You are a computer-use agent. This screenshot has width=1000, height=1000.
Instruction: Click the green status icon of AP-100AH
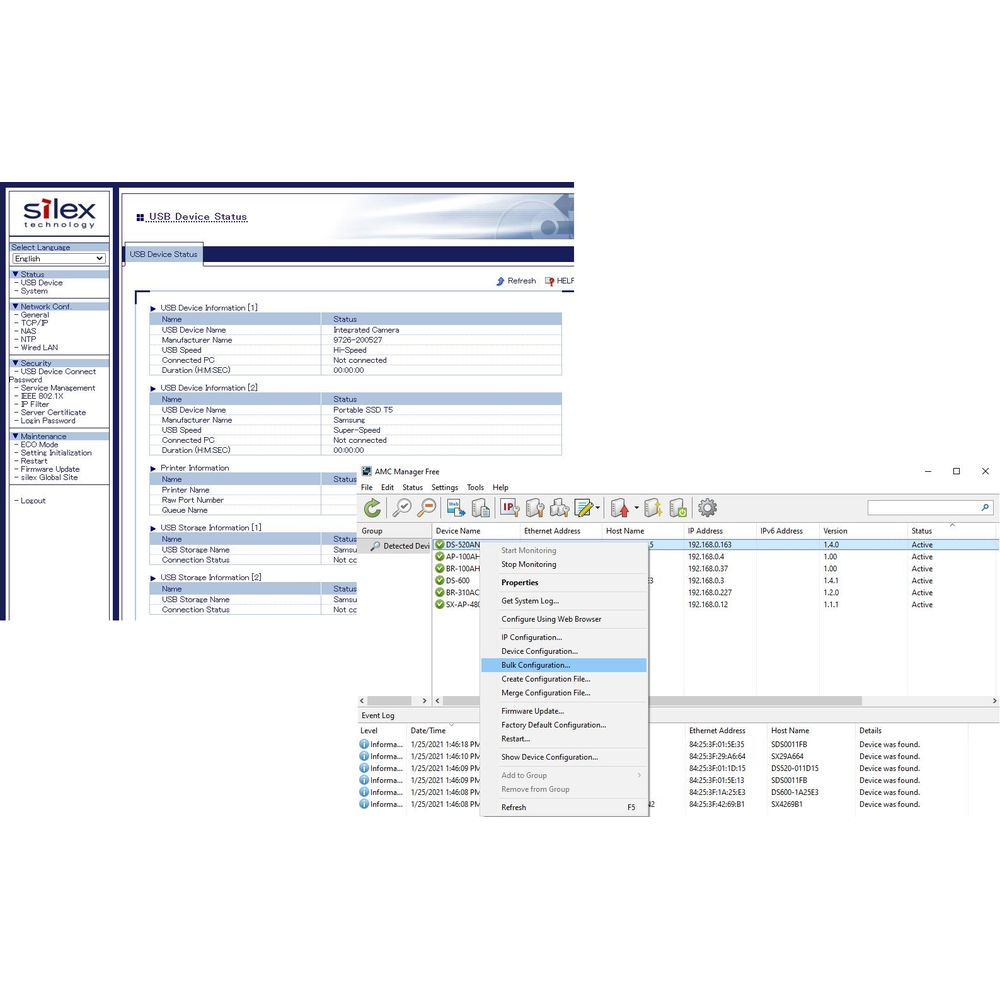(x=439, y=557)
